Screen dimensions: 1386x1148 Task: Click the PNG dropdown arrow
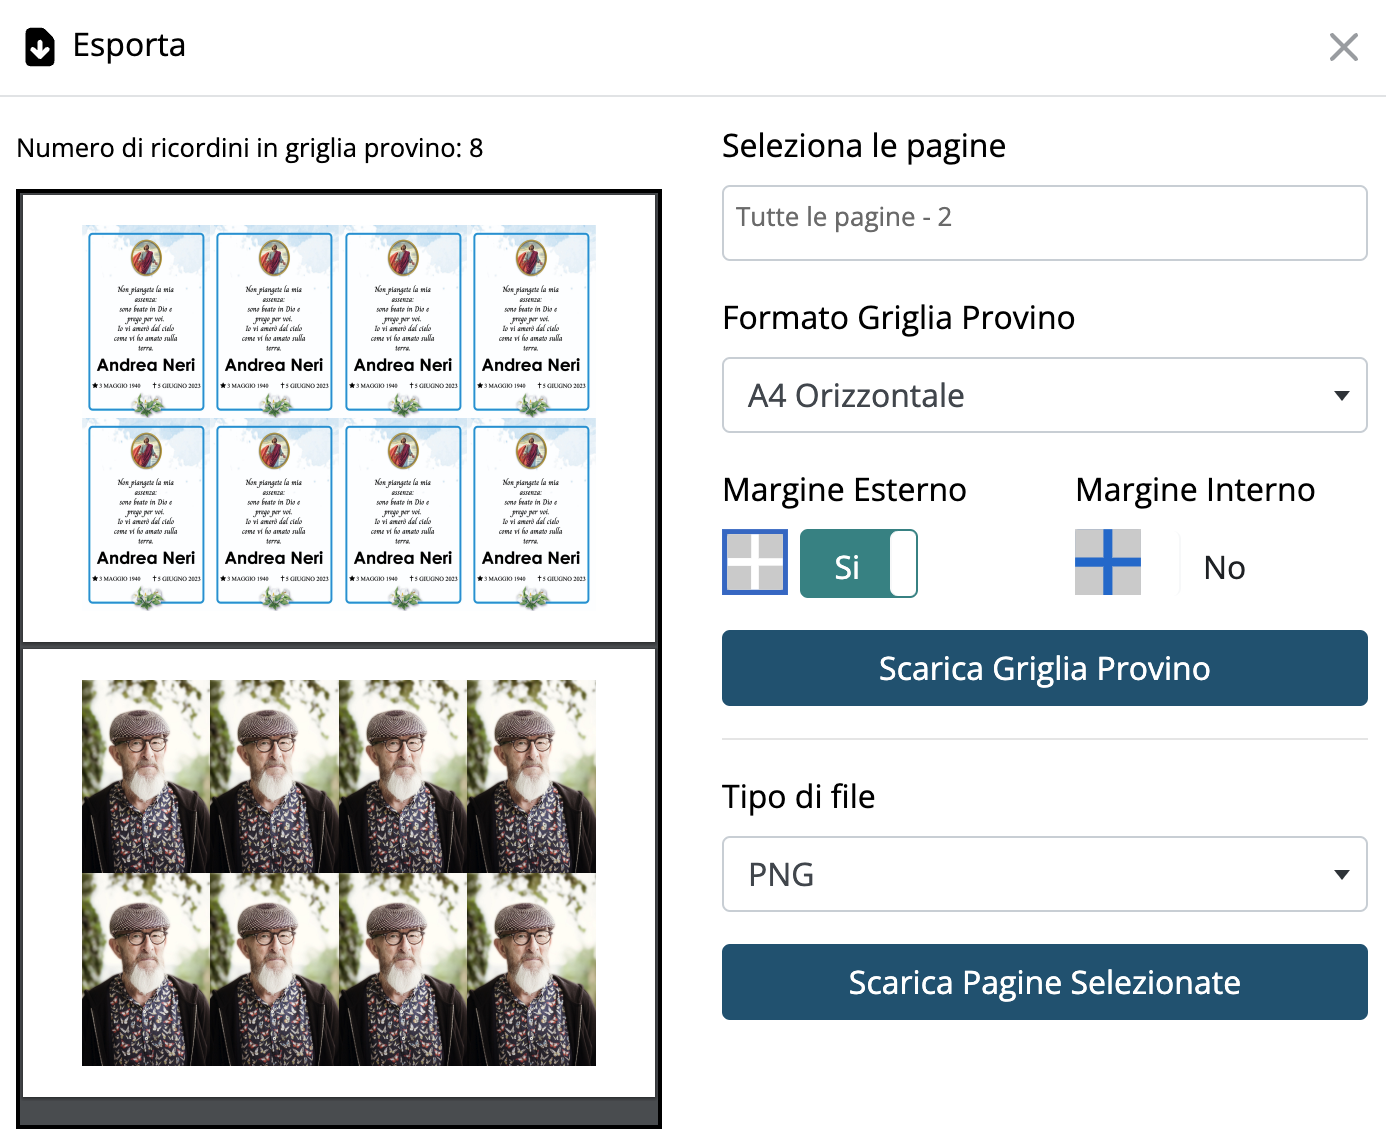point(1342,874)
